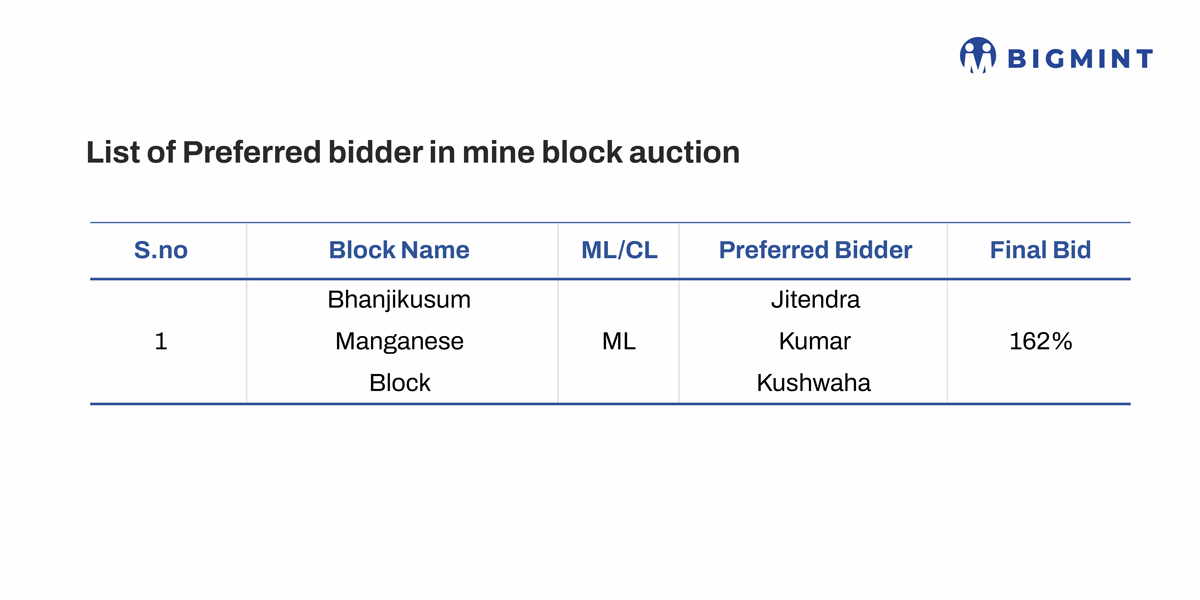Click the ML/CL column header
This screenshot has width=1200, height=600.
619,250
